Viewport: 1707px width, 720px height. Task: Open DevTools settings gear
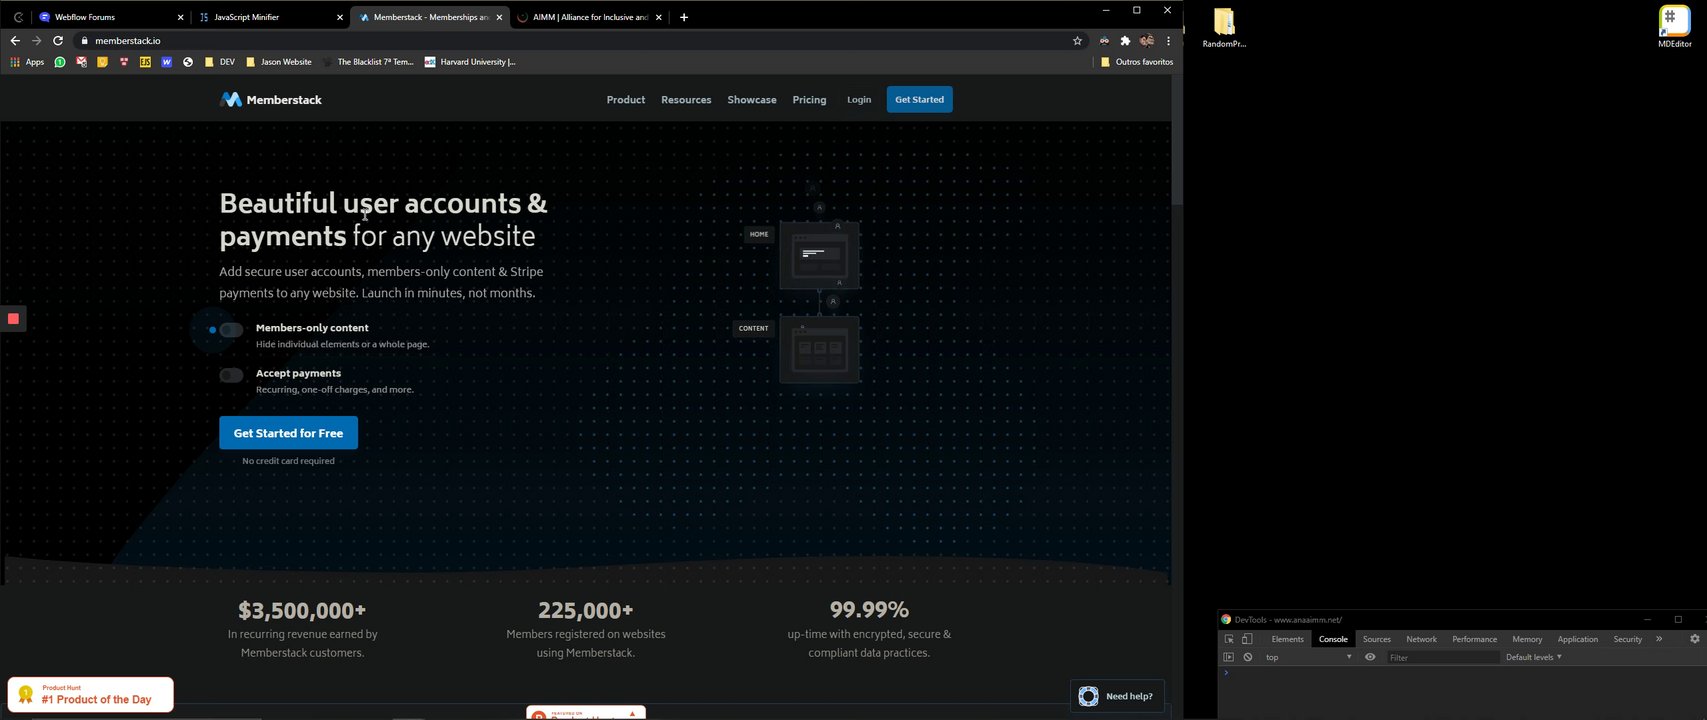(x=1695, y=639)
